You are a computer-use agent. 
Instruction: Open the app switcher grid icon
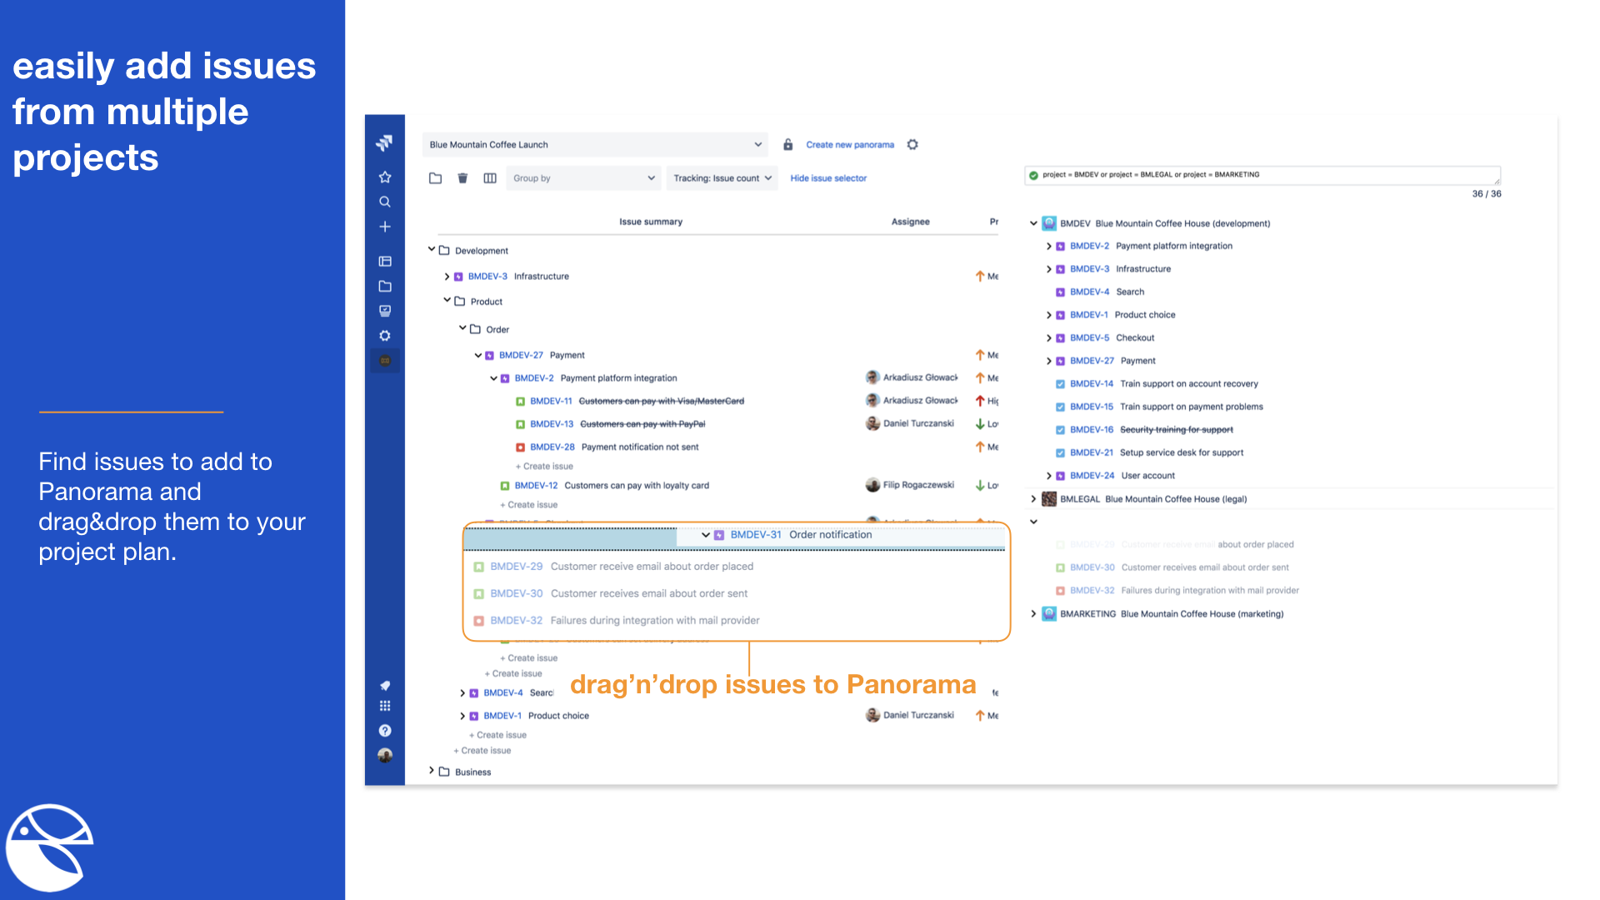[385, 706]
